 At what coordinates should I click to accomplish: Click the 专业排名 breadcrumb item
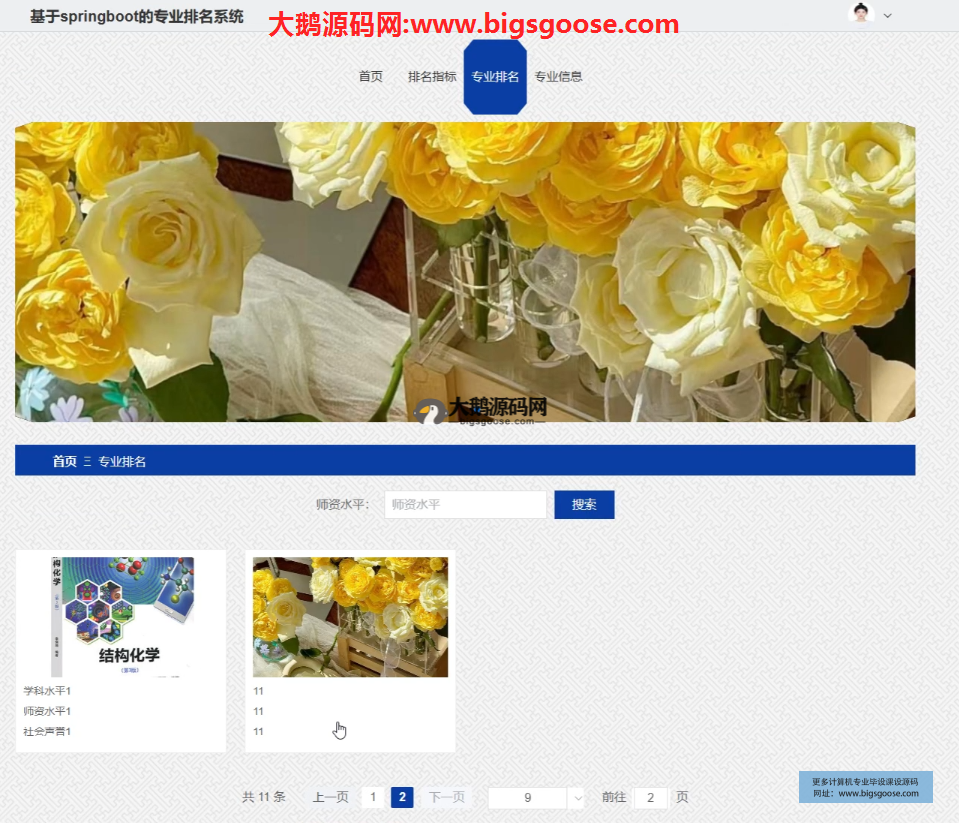[x=122, y=461]
